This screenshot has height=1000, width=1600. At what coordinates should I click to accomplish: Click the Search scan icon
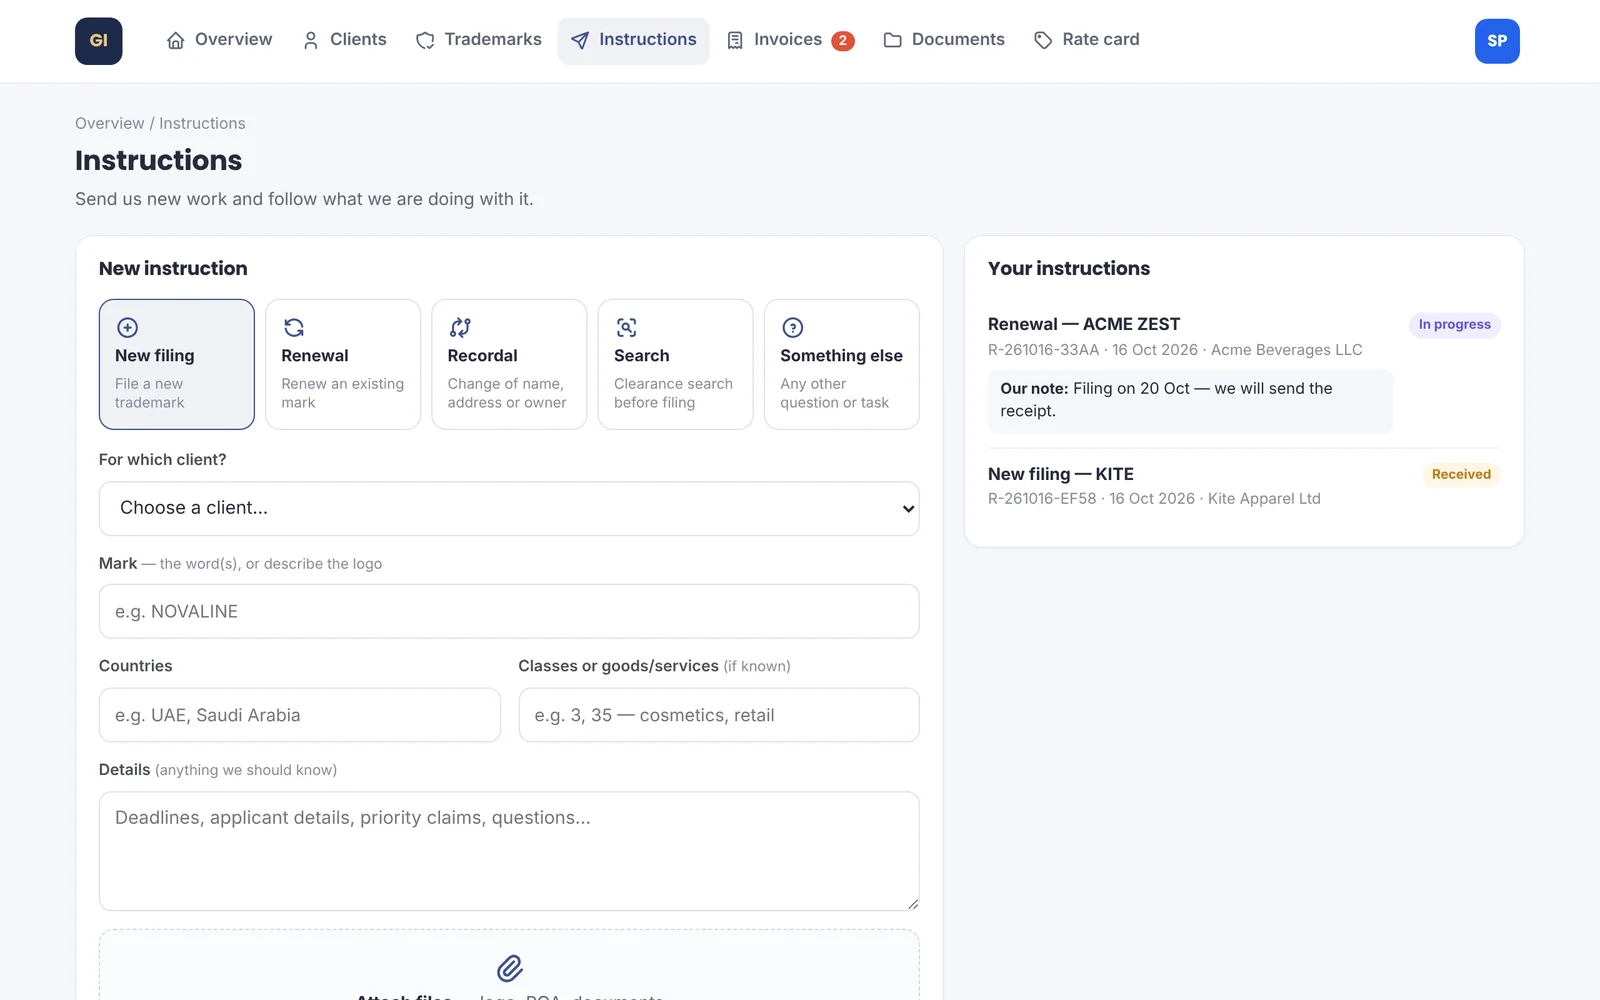pos(626,328)
